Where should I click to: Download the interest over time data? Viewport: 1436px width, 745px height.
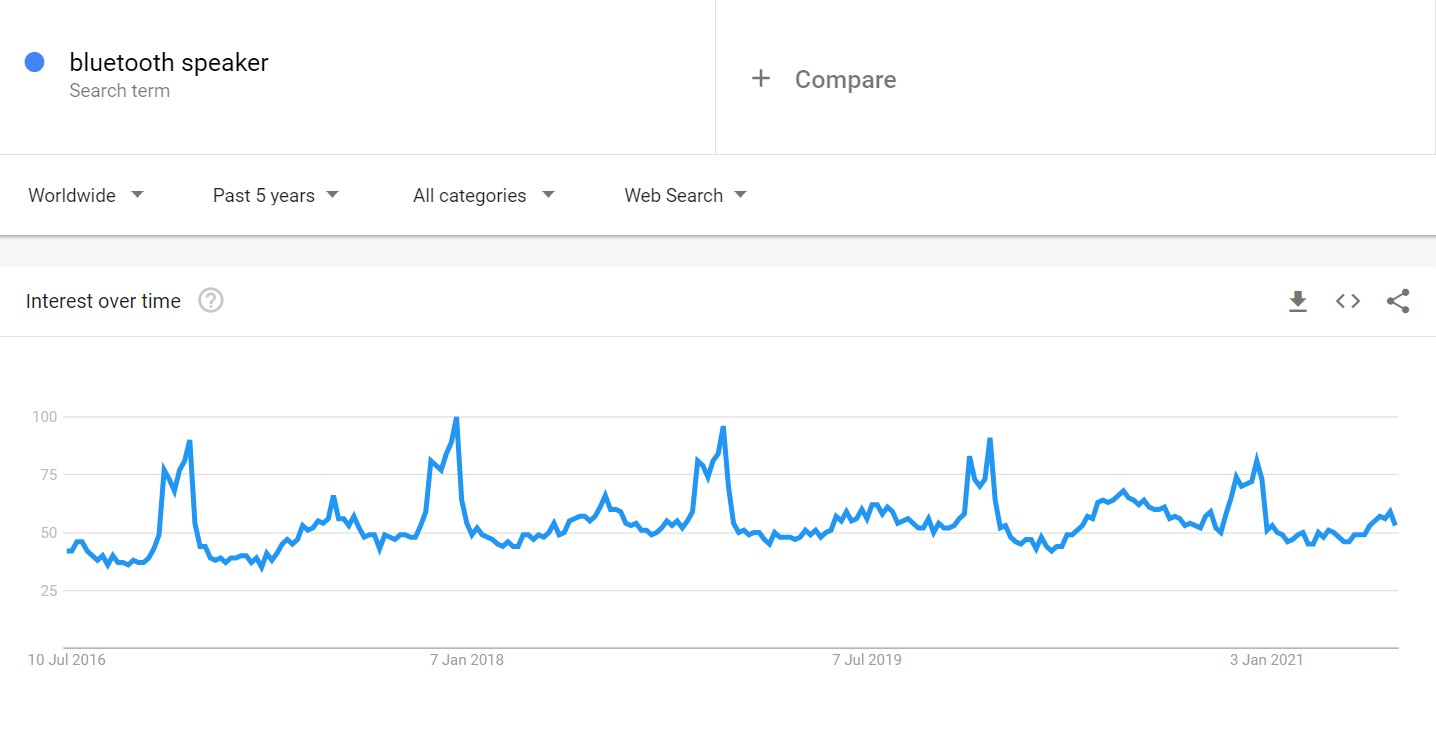click(x=1298, y=301)
